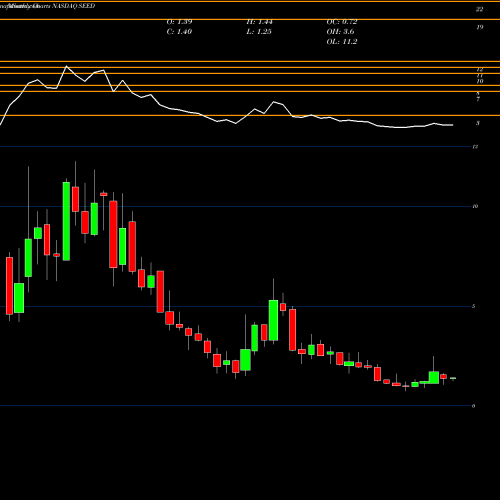Click the OC: 0.72 reading

point(342,22)
